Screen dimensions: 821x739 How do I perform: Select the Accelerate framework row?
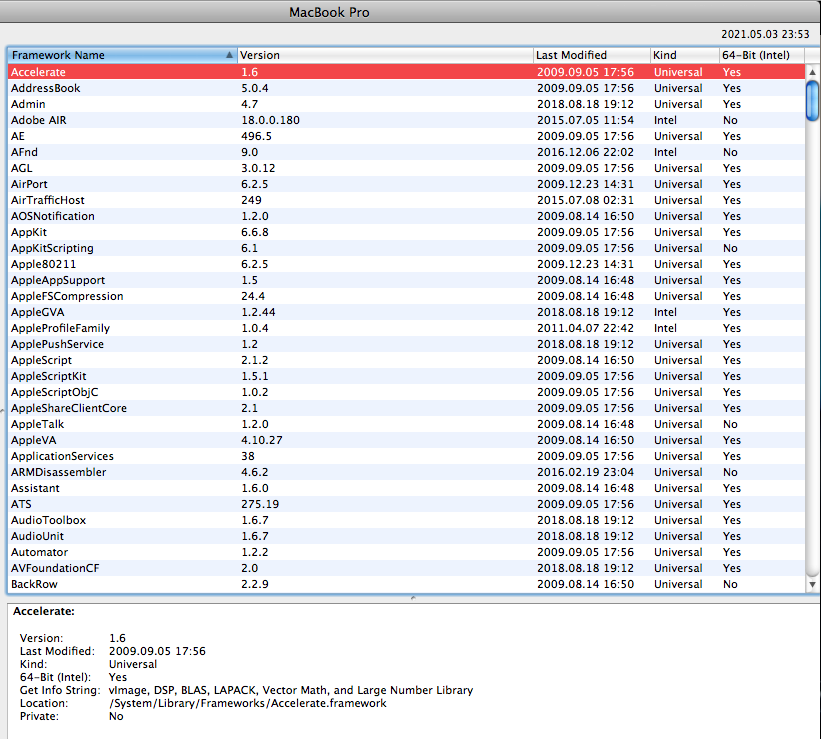[x=406, y=72]
